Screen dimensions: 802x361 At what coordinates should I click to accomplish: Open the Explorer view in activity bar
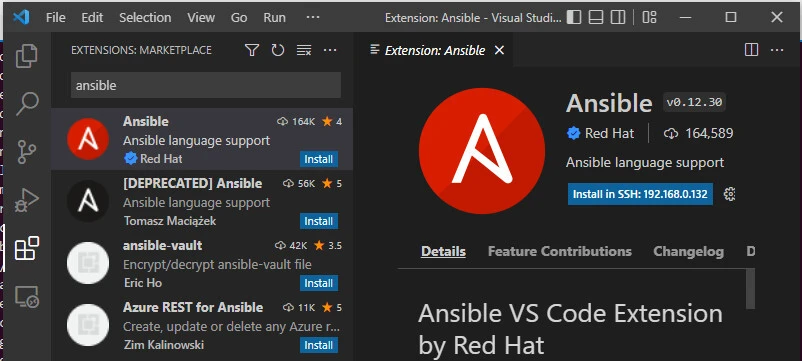coord(27,56)
